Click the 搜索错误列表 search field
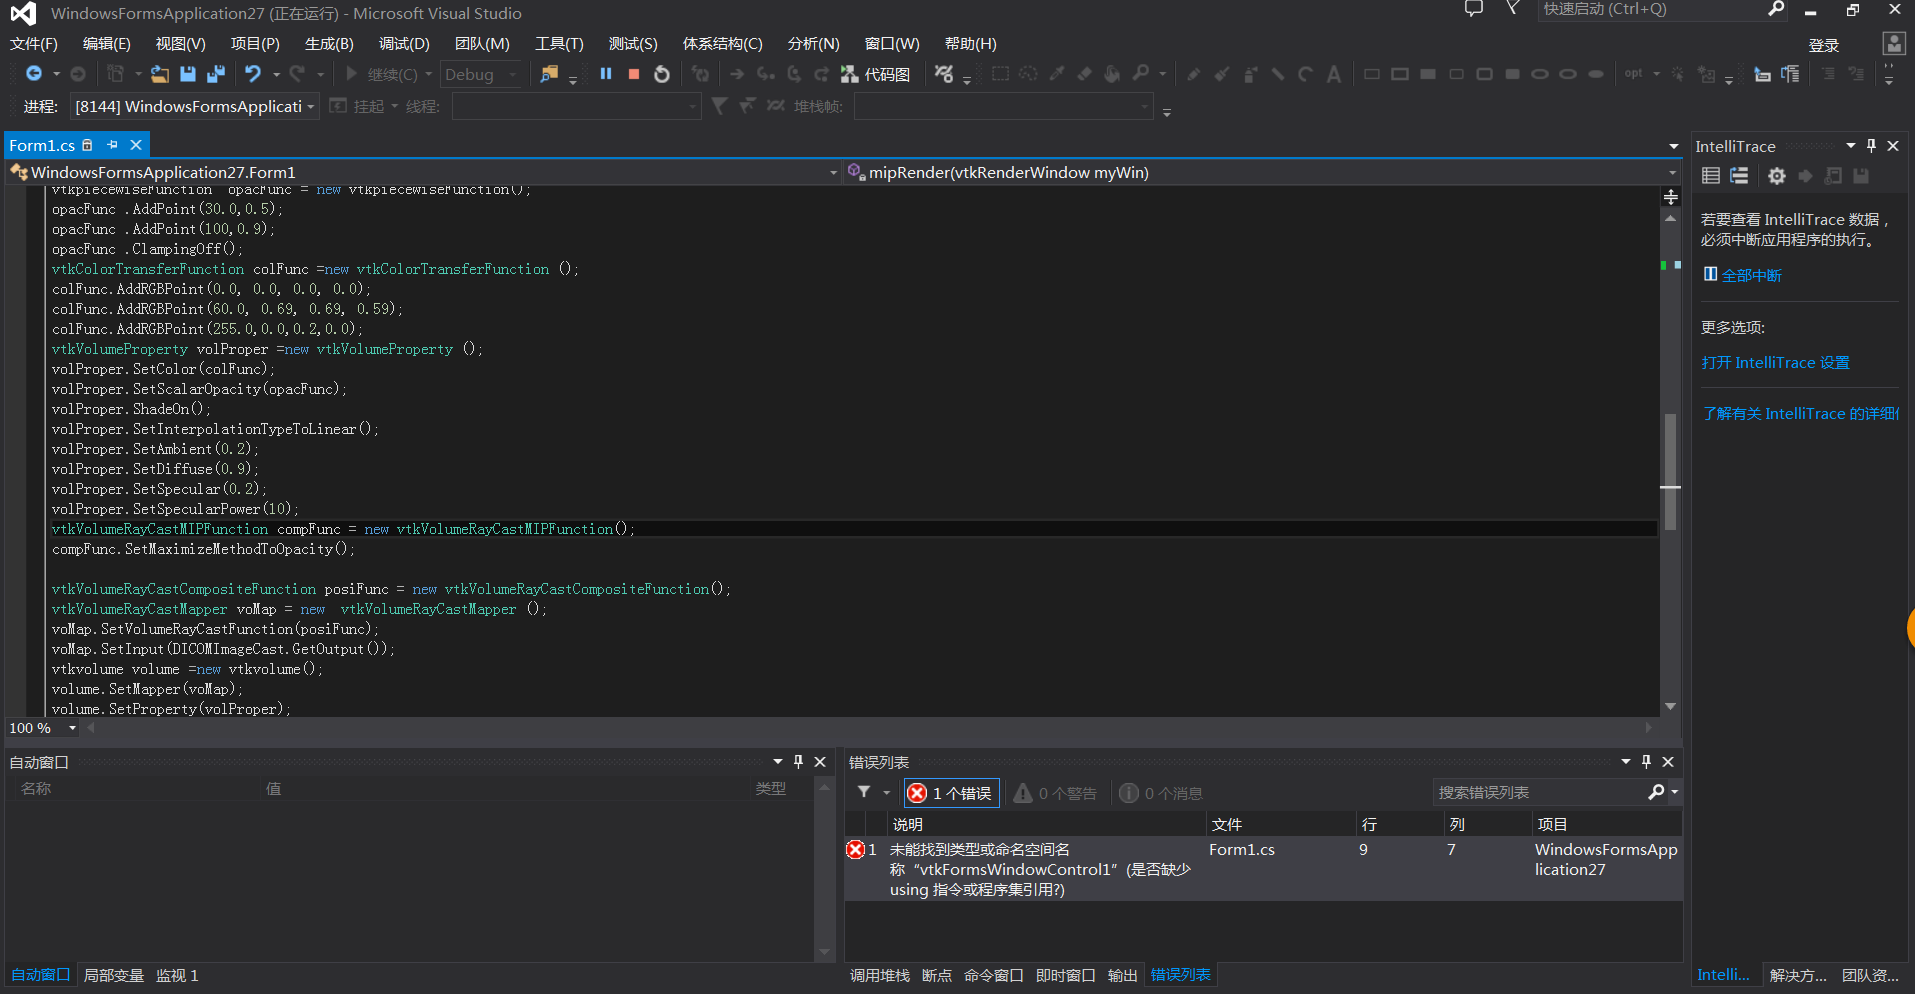 coord(1540,792)
